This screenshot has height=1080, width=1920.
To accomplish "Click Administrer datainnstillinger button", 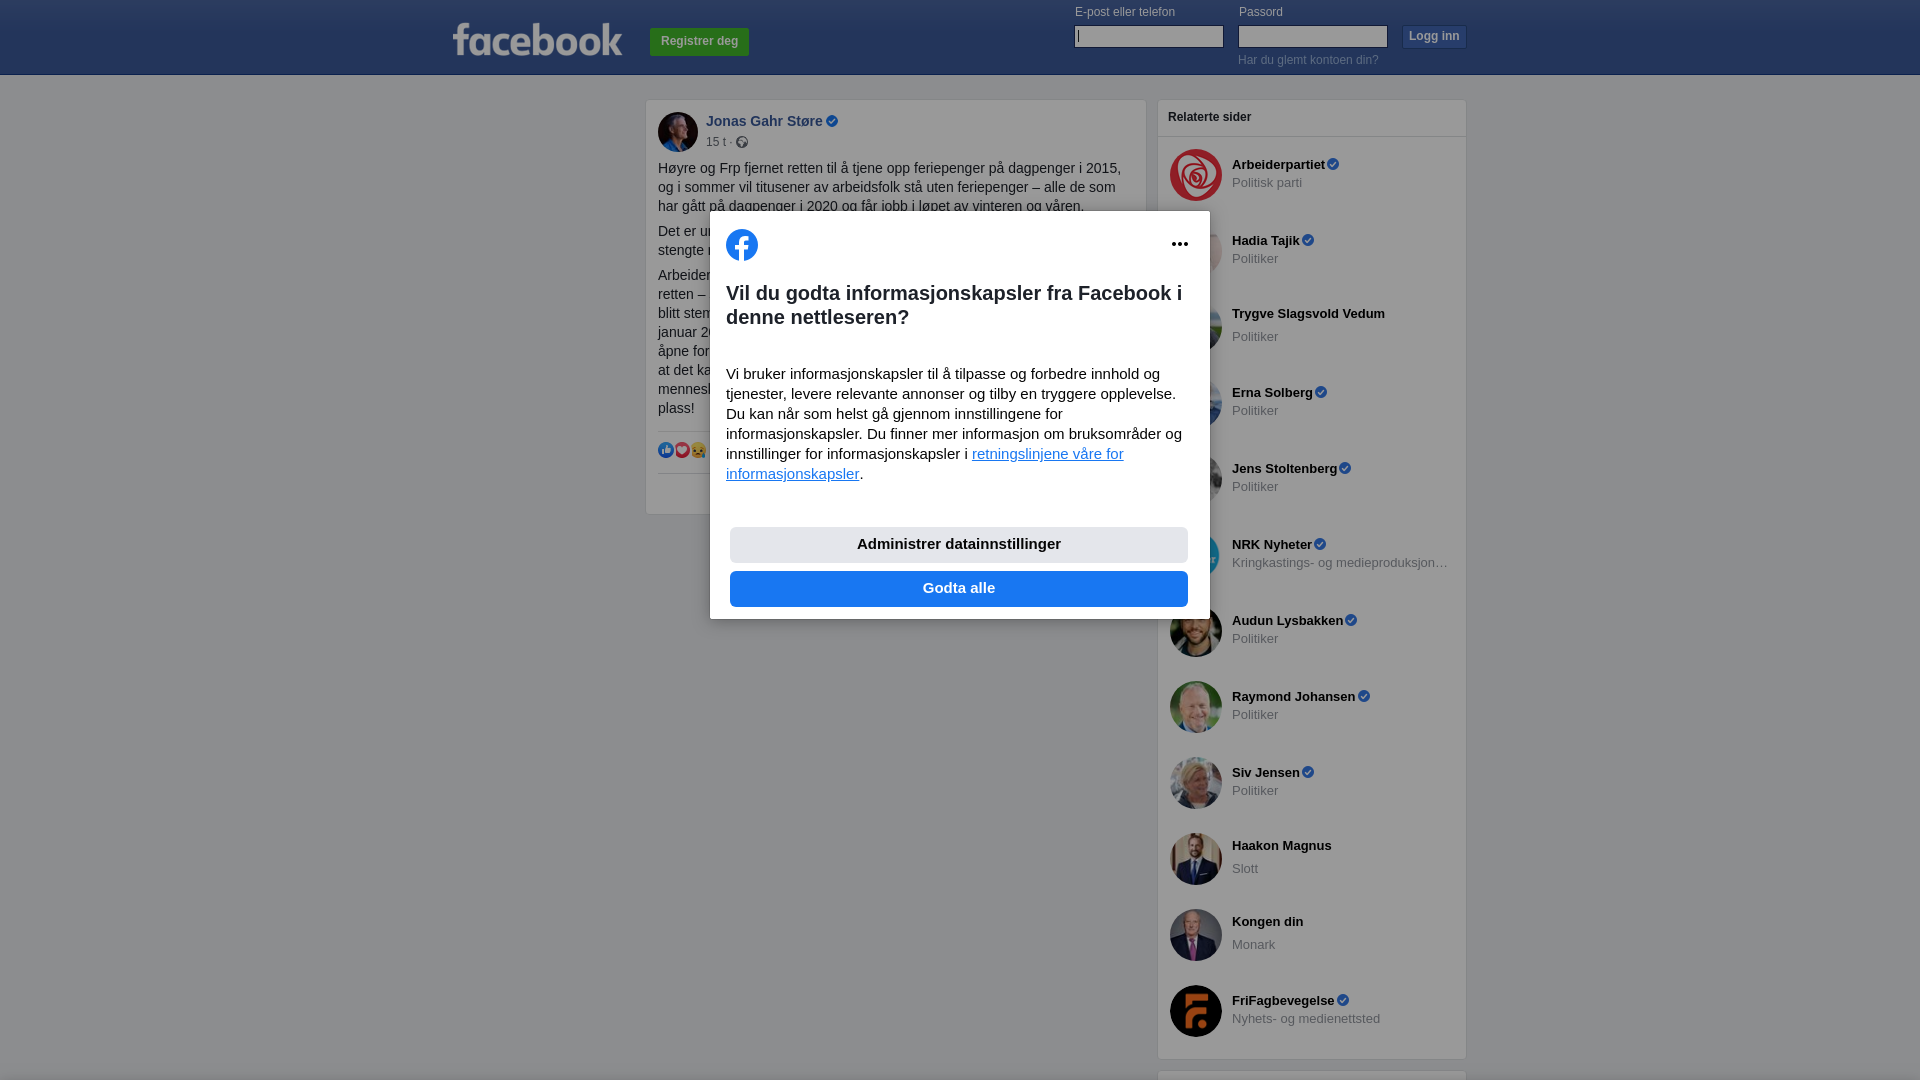I will point(959,545).
